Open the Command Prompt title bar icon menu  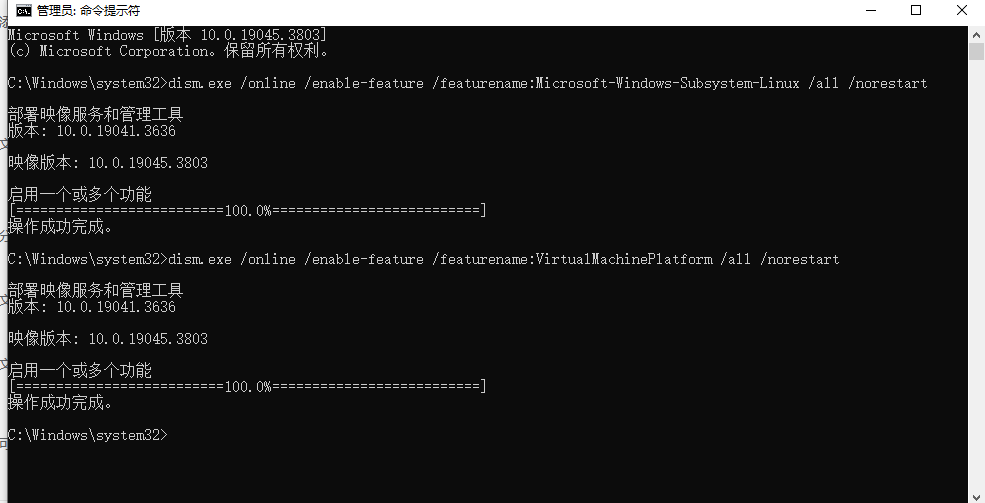(x=24, y=11)
